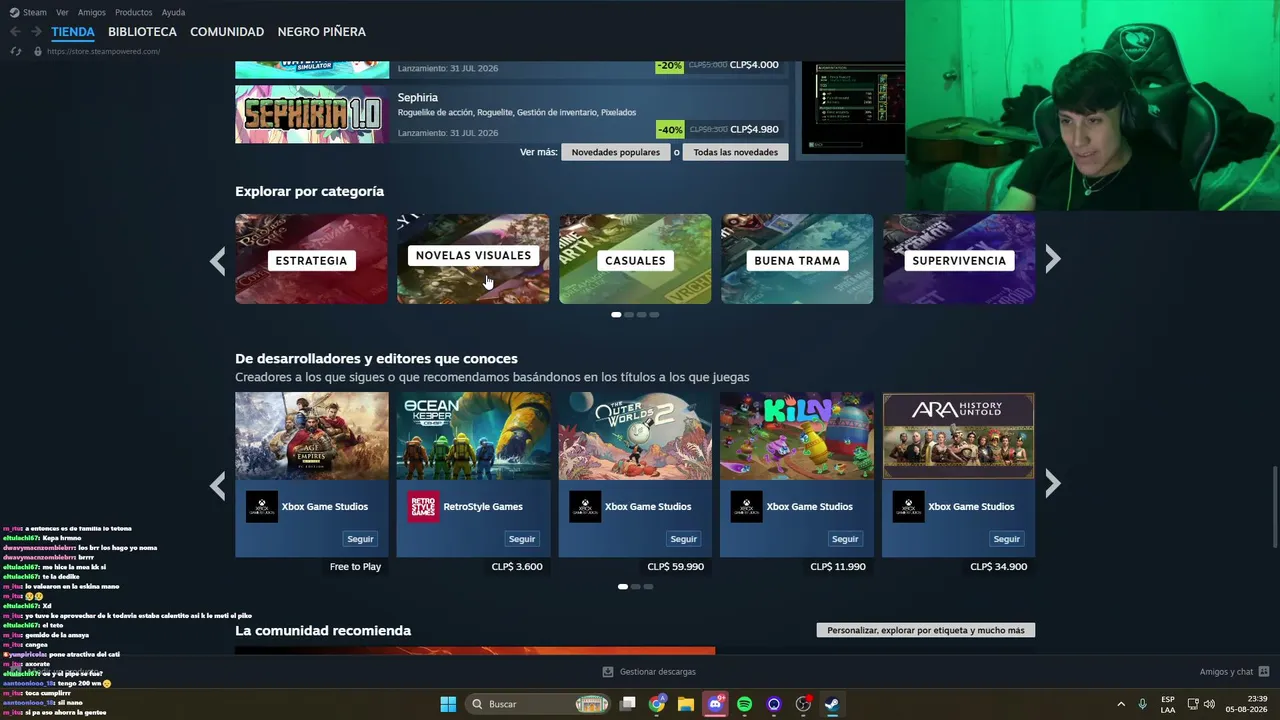This screenshot has height=720, width=1280.
Task: Open the Ayuda menu
Action: coord(173,12)
